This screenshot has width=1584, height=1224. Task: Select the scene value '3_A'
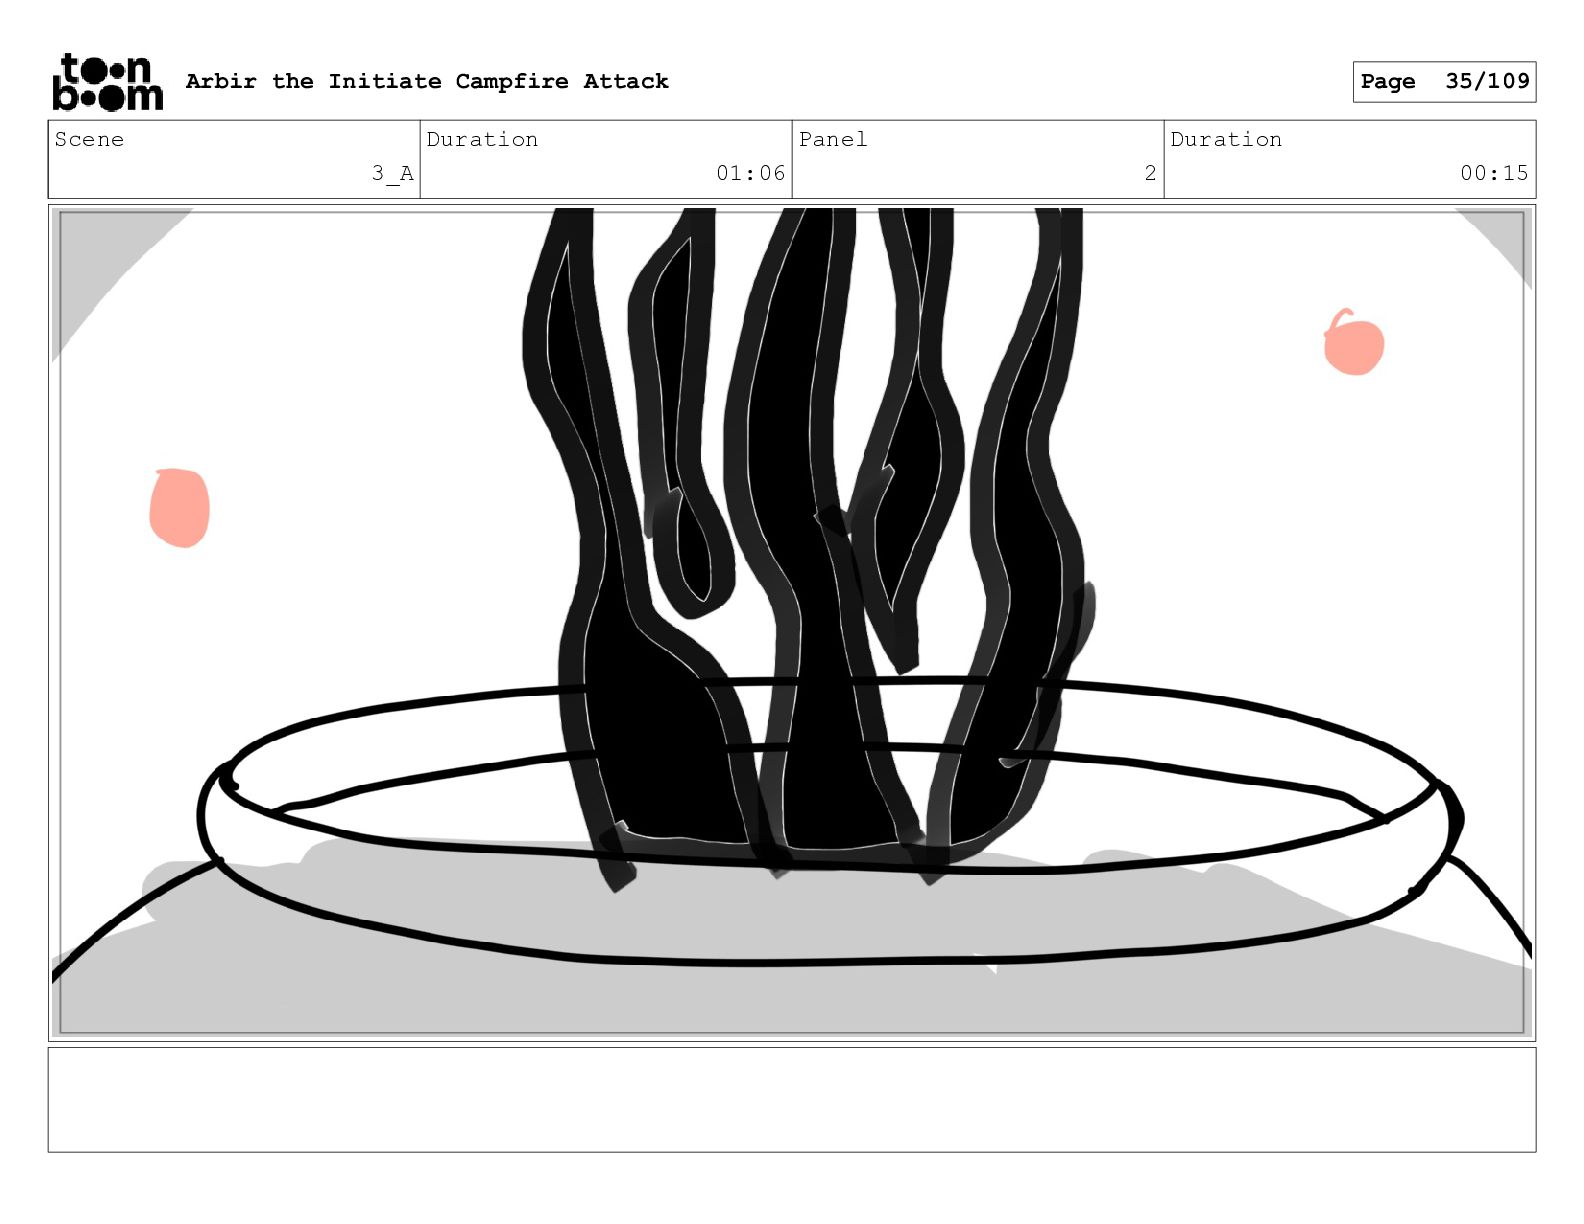tap(392, 173)
